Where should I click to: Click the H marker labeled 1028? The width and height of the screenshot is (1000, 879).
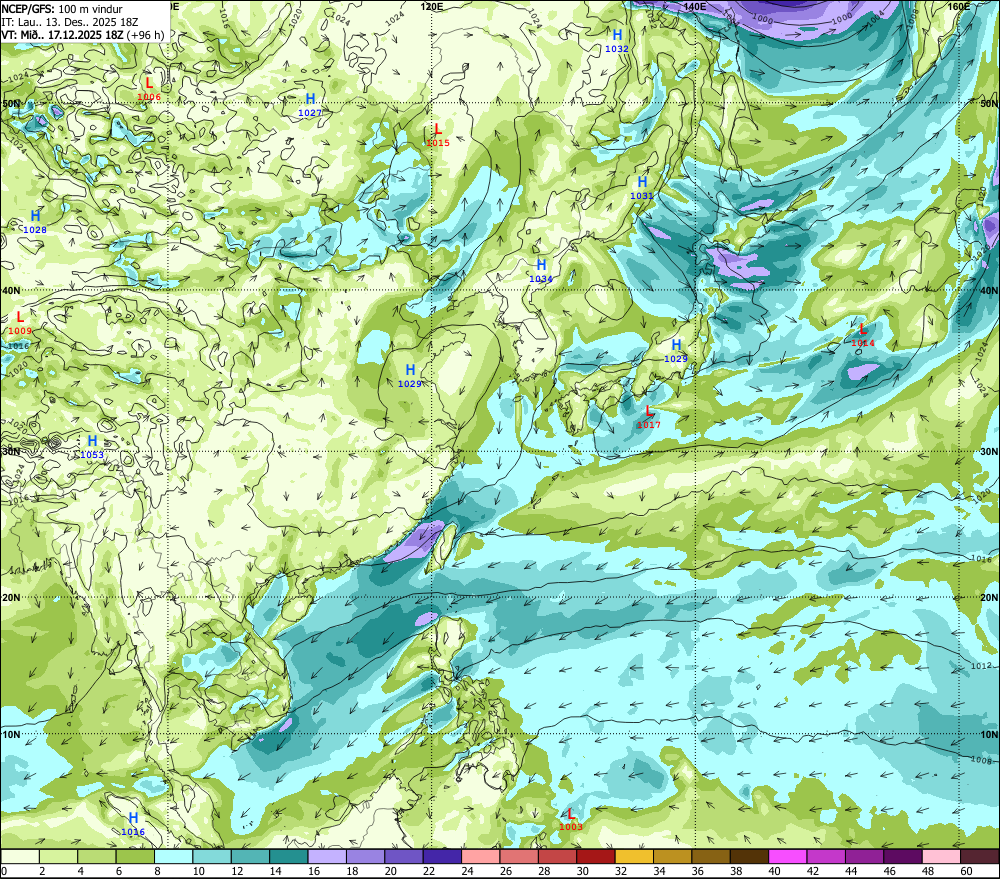(35, 216)
